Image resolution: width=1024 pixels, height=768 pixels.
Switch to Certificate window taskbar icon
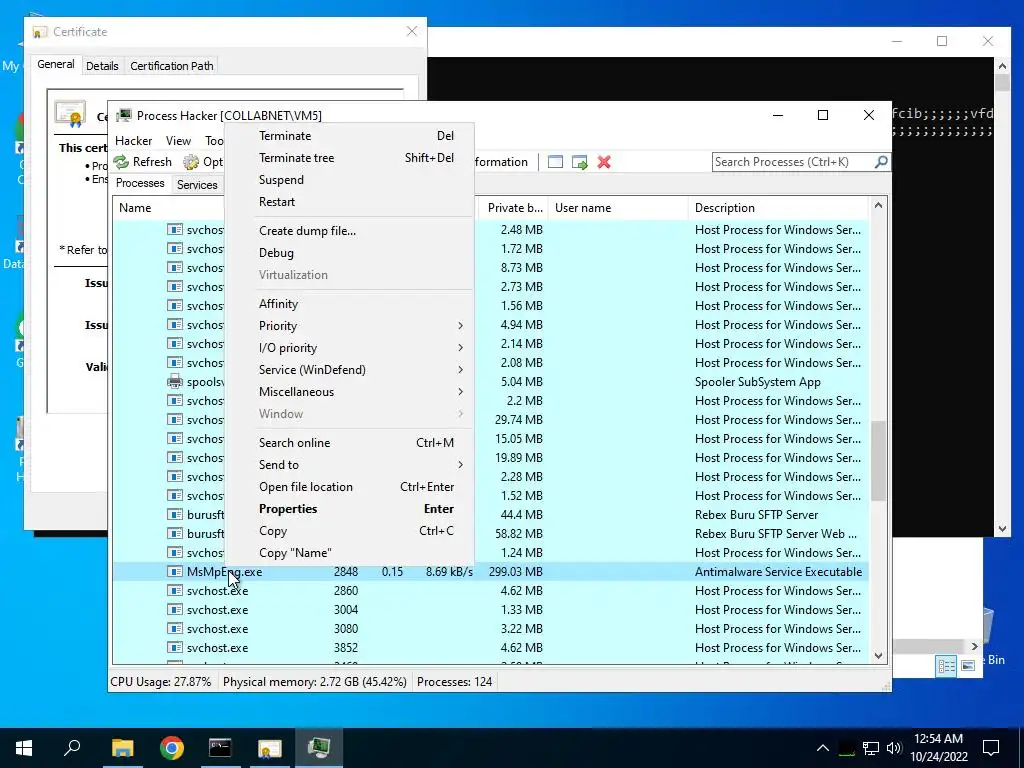pos(269,748)
